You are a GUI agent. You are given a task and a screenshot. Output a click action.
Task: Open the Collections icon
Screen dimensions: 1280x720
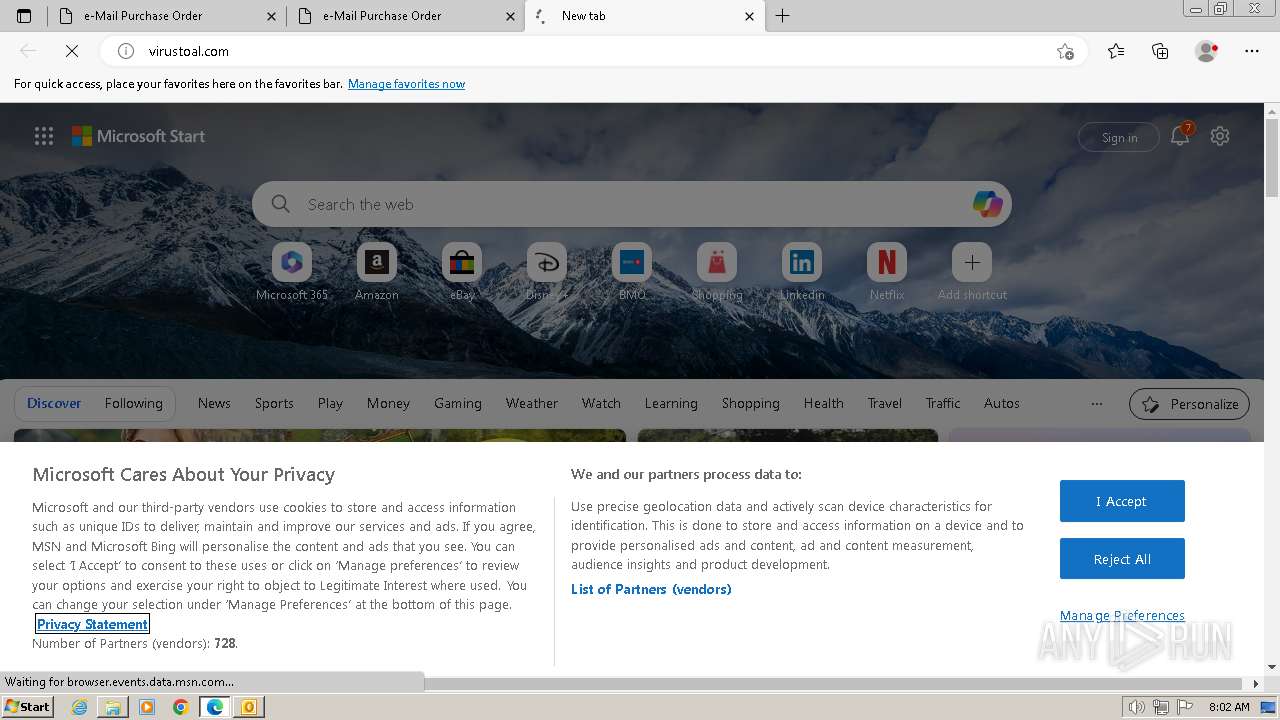point(1160,51)
